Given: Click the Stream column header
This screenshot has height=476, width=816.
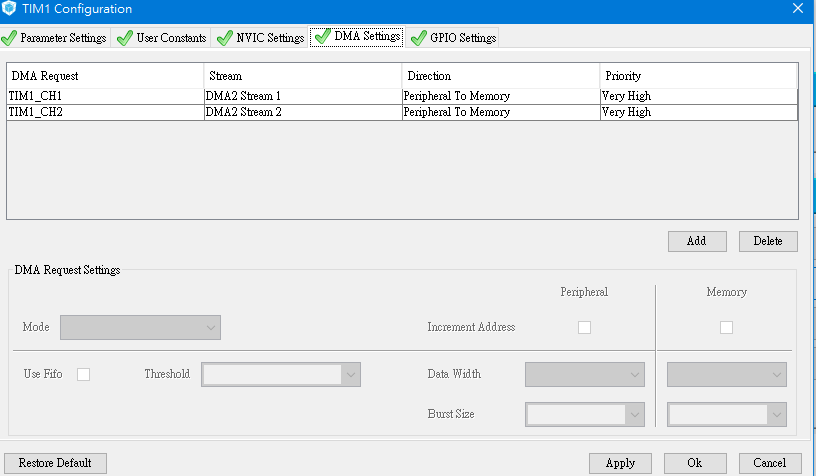Looking at the screenshot, I should click(x=303, y=76).
